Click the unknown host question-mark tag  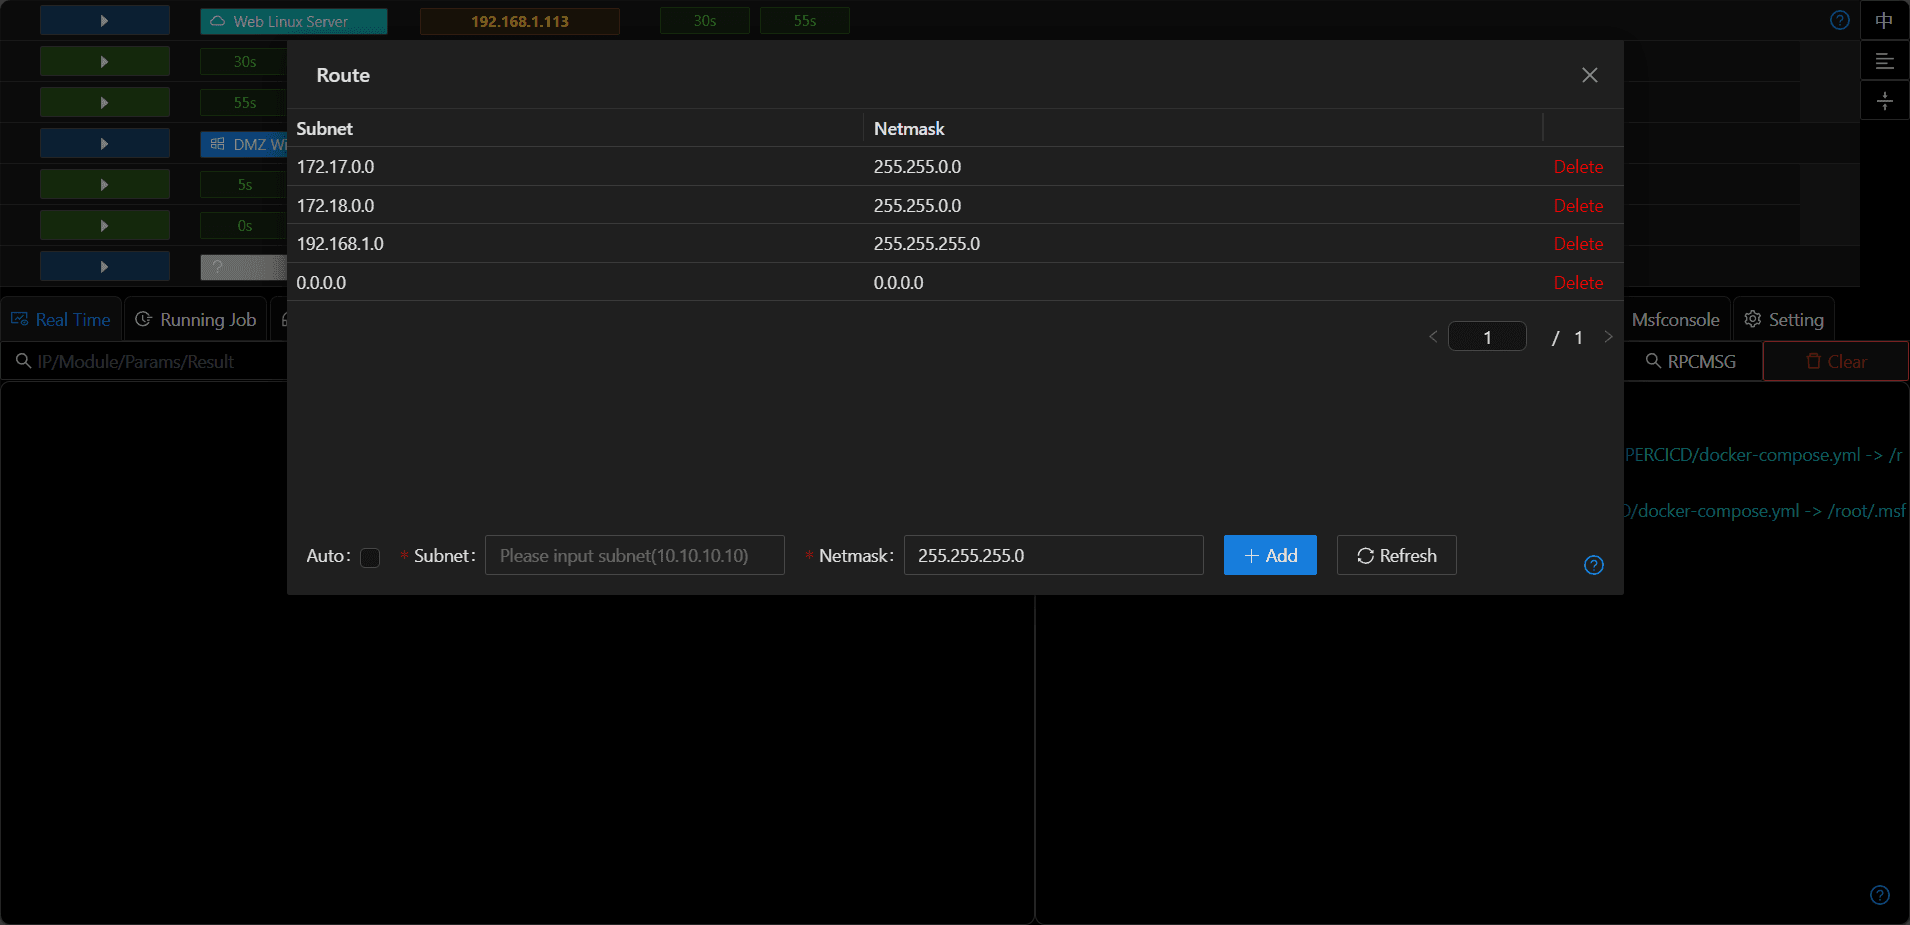click(x=243, y=267)
